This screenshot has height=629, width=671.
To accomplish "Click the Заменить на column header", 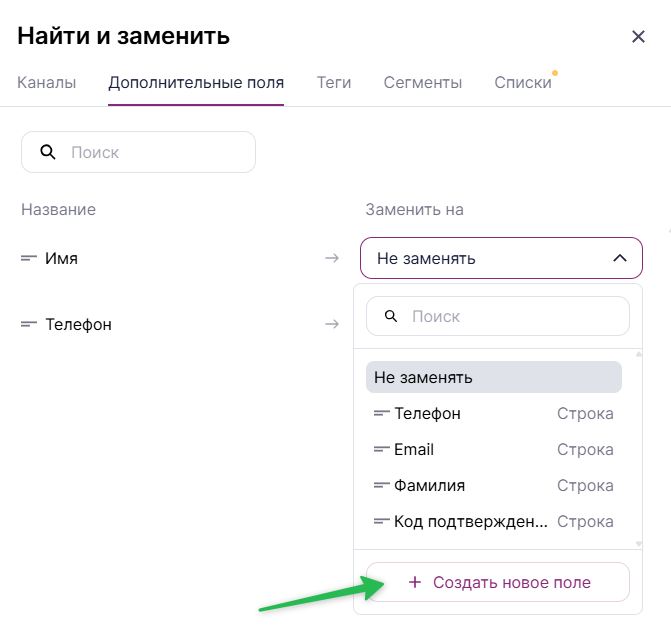I will tap(414, 210).
